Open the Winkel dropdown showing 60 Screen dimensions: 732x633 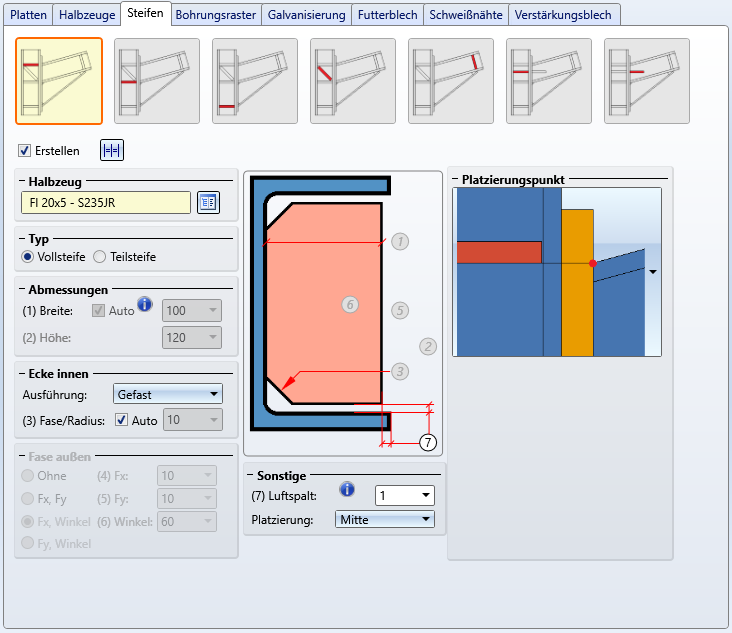coord(187,521)
